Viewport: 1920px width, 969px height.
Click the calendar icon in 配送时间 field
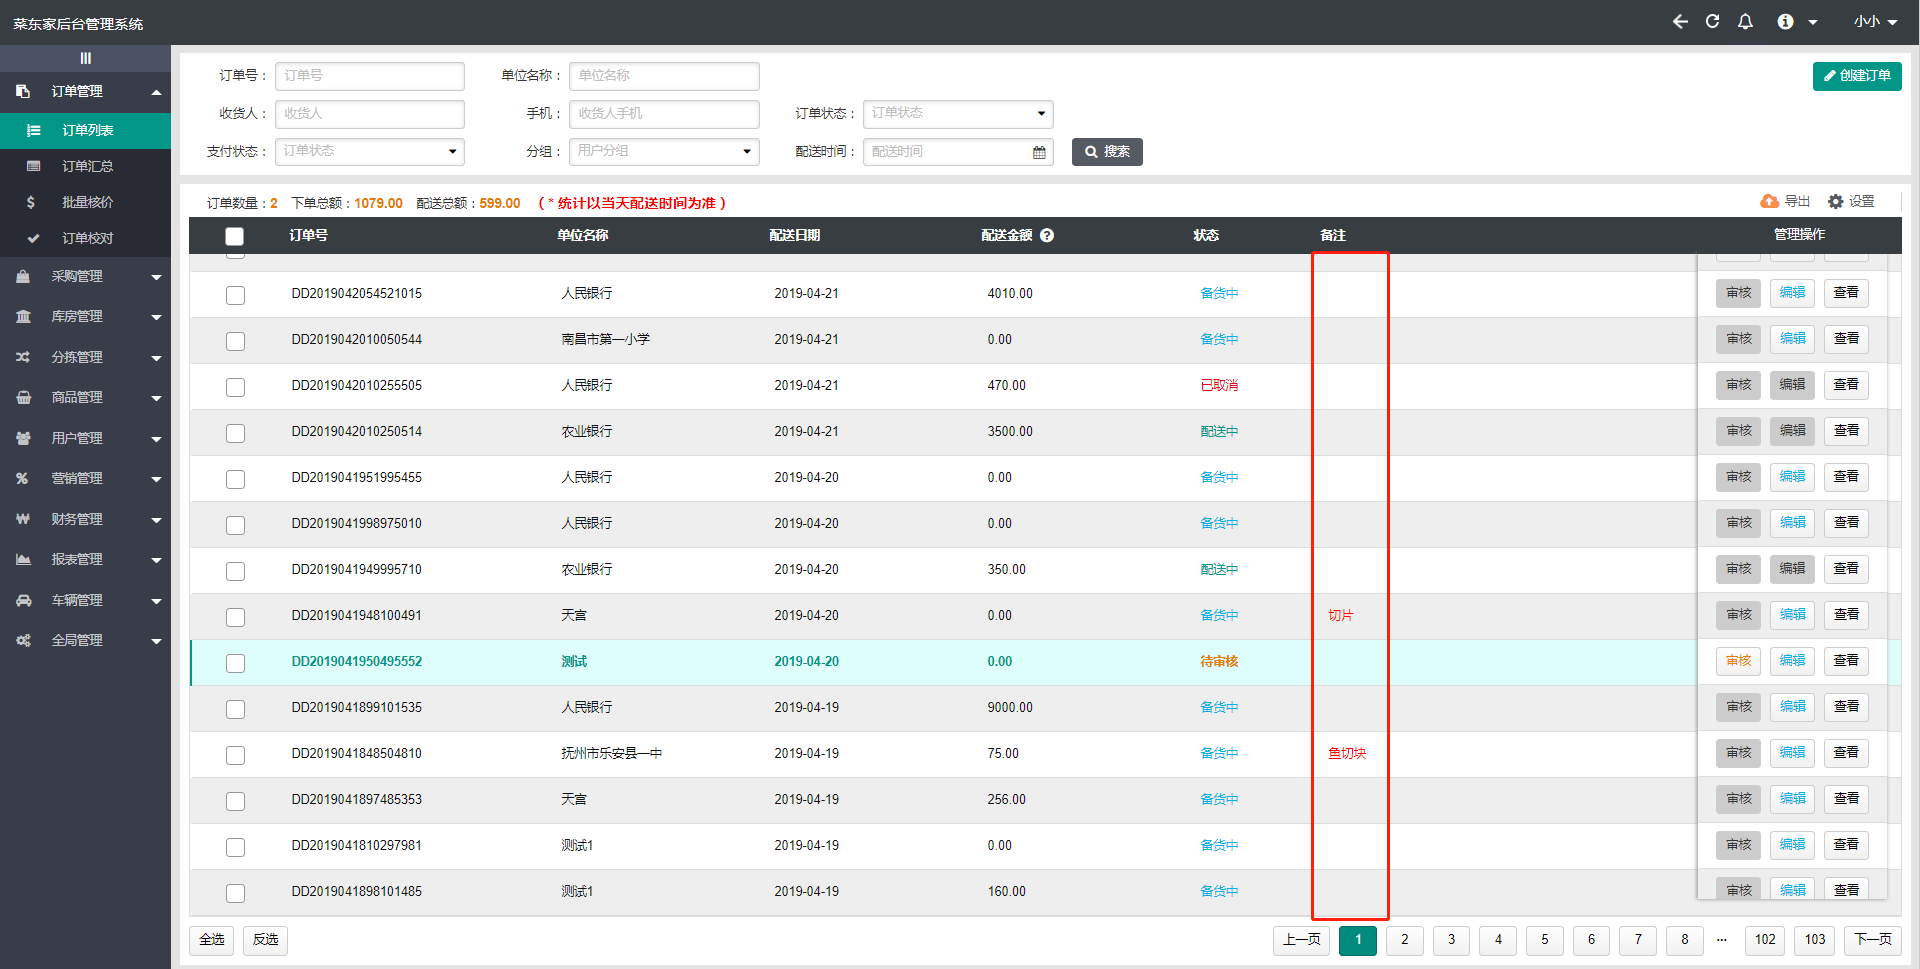1039,152
